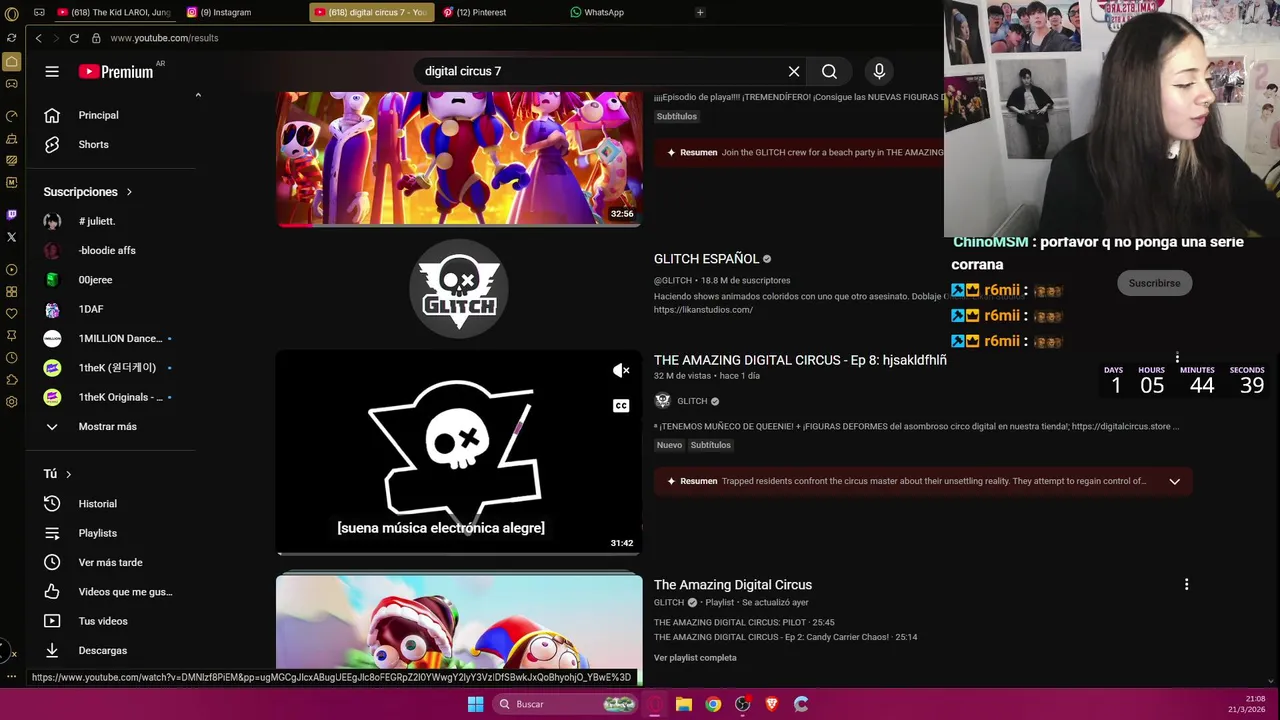1280x720 pixels.
Task: Open the # juliett. subscription channel
Action: click(97, 221)
